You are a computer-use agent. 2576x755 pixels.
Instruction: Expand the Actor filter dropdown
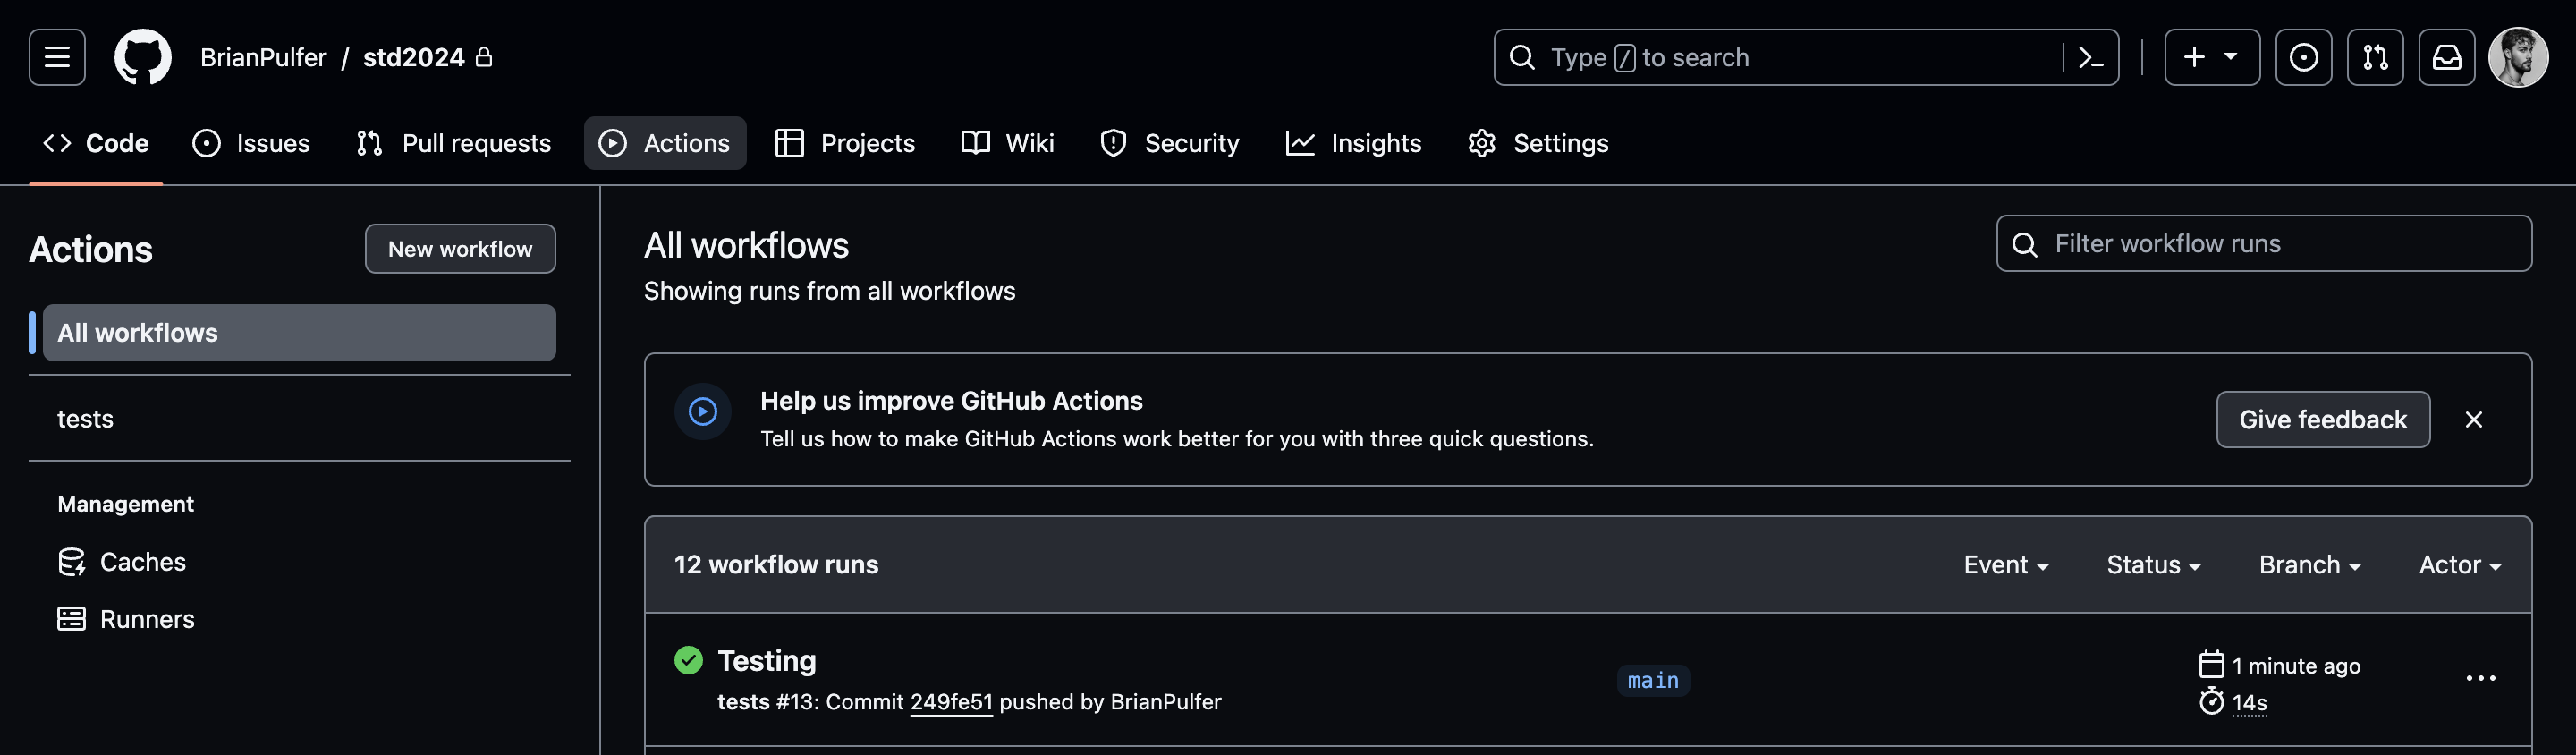(2460, 564)
